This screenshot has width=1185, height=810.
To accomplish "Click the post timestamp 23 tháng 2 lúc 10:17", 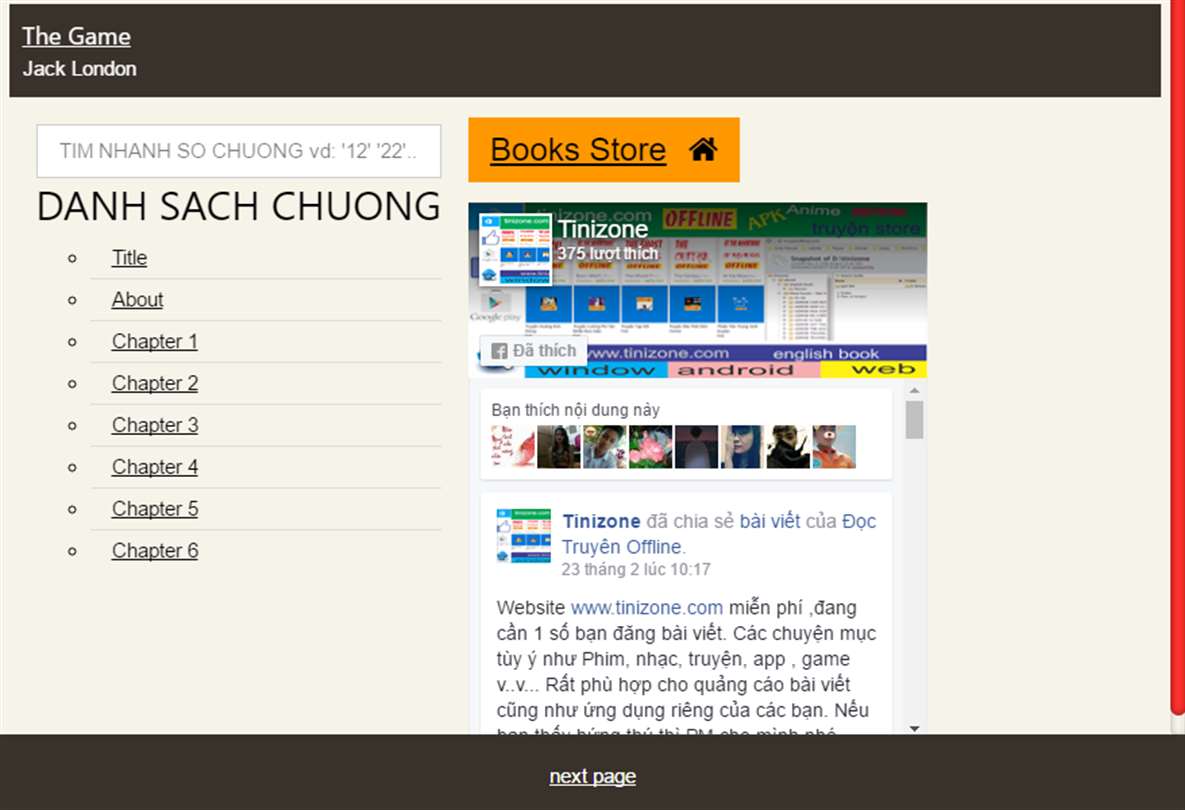I will tap(636, 569).
